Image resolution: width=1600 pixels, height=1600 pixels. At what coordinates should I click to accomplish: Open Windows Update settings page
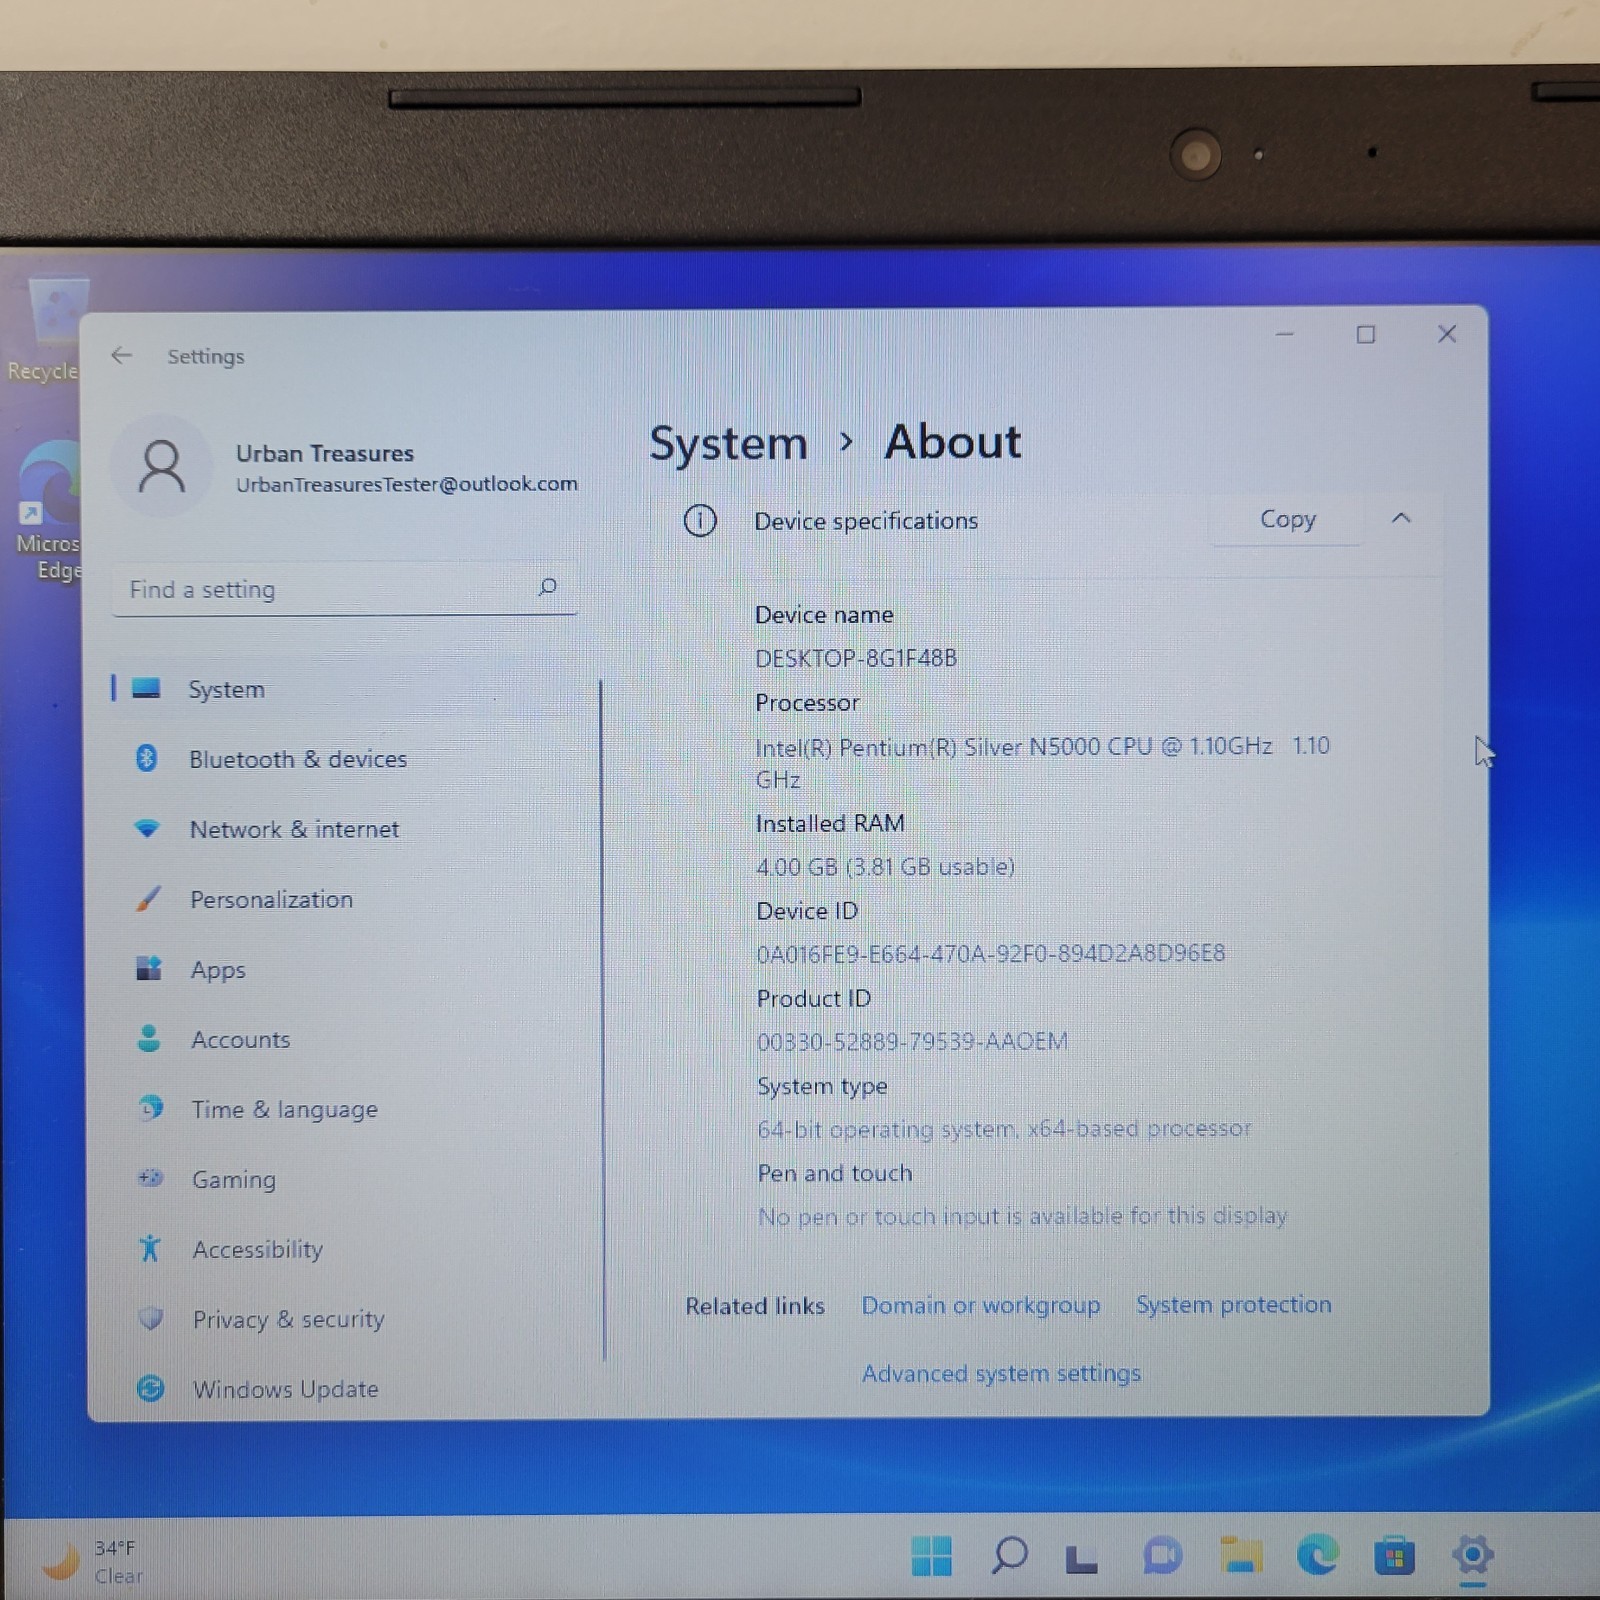(x=345, y=1389)
